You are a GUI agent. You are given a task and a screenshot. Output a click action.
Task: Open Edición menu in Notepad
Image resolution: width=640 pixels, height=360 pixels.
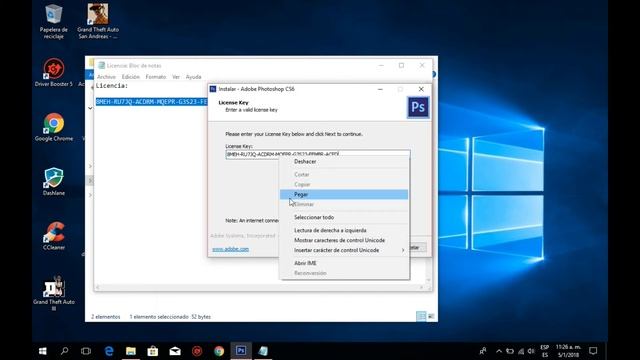point(131,77)
